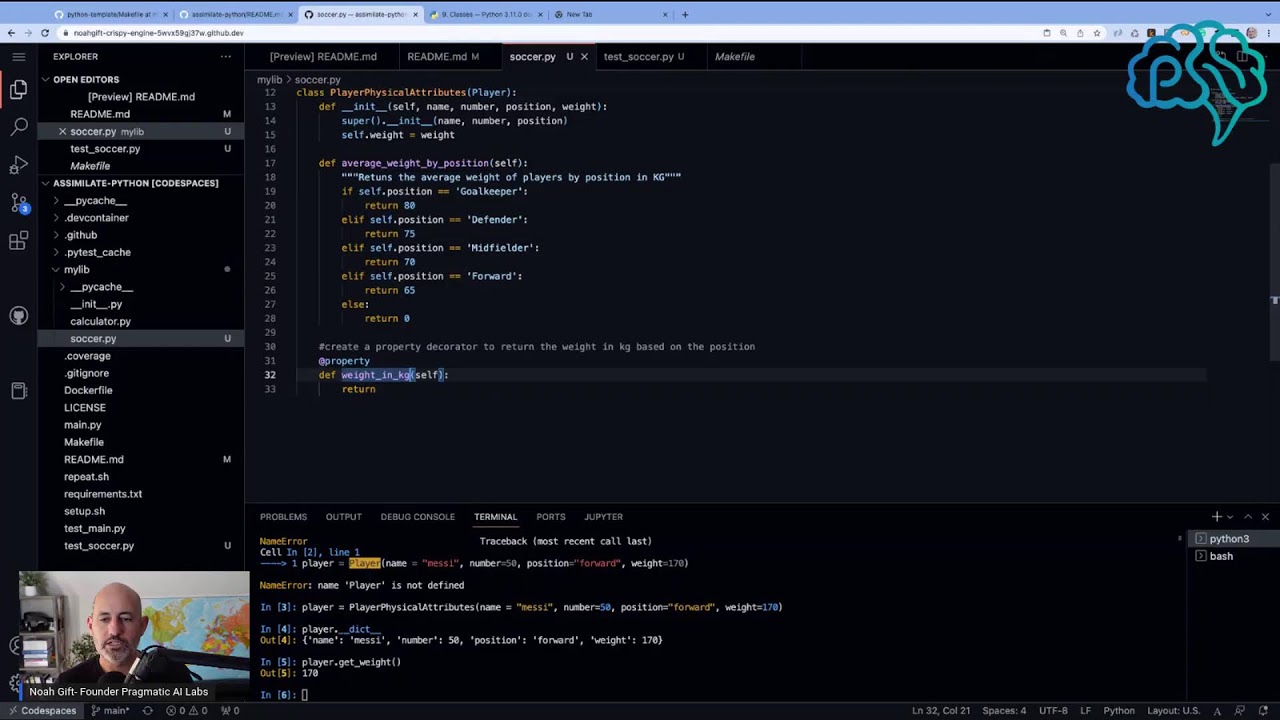Open the Explorer more actions ellipsis

click(226, 57)
